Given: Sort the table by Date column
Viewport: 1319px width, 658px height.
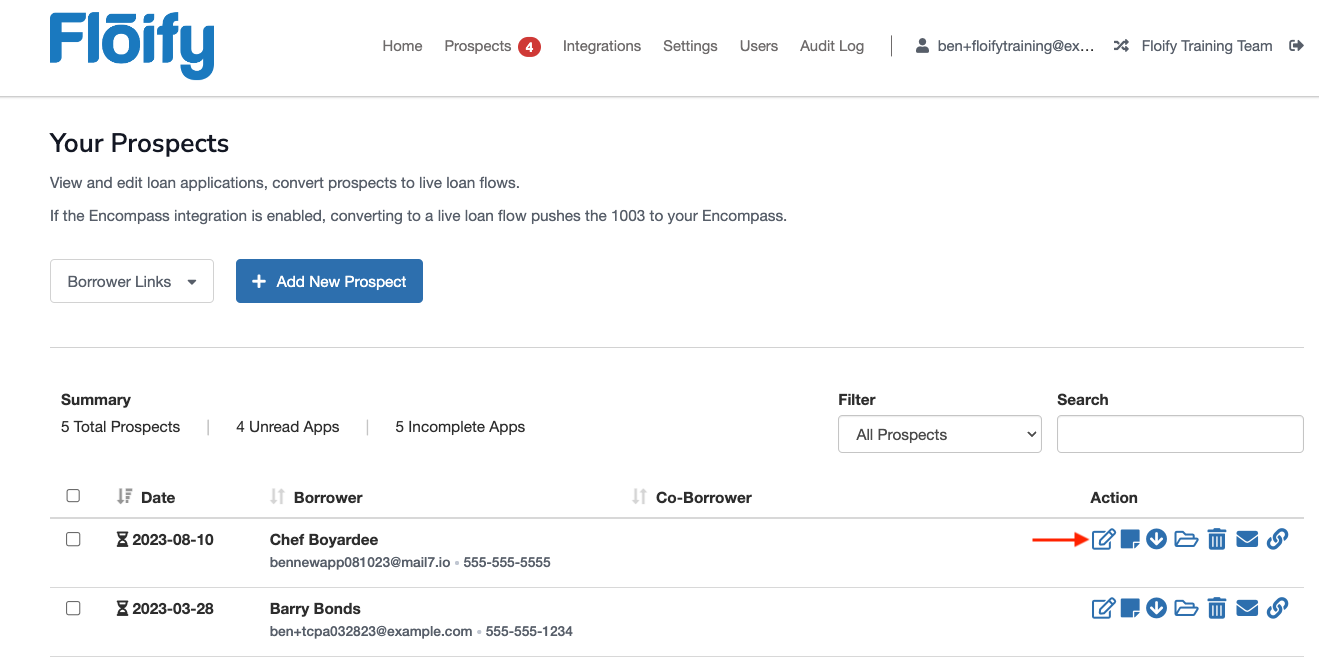Looking at the screenshot, I should 150,497.
